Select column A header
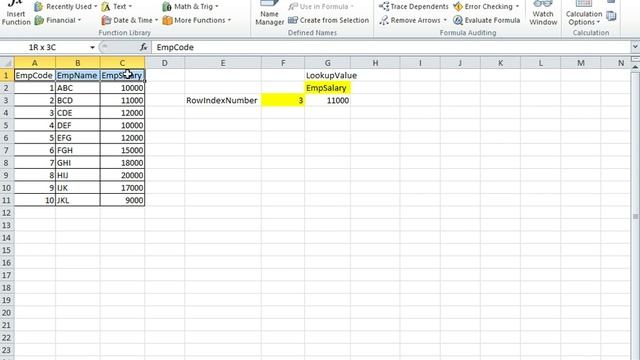Screen dimensions: 640x360 [35, 63]
